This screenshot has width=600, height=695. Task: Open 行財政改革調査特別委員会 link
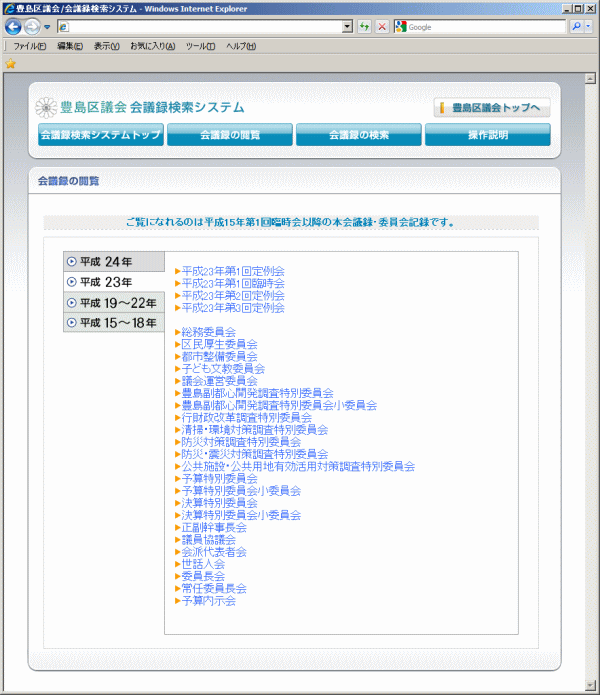(x=247, y=418)
